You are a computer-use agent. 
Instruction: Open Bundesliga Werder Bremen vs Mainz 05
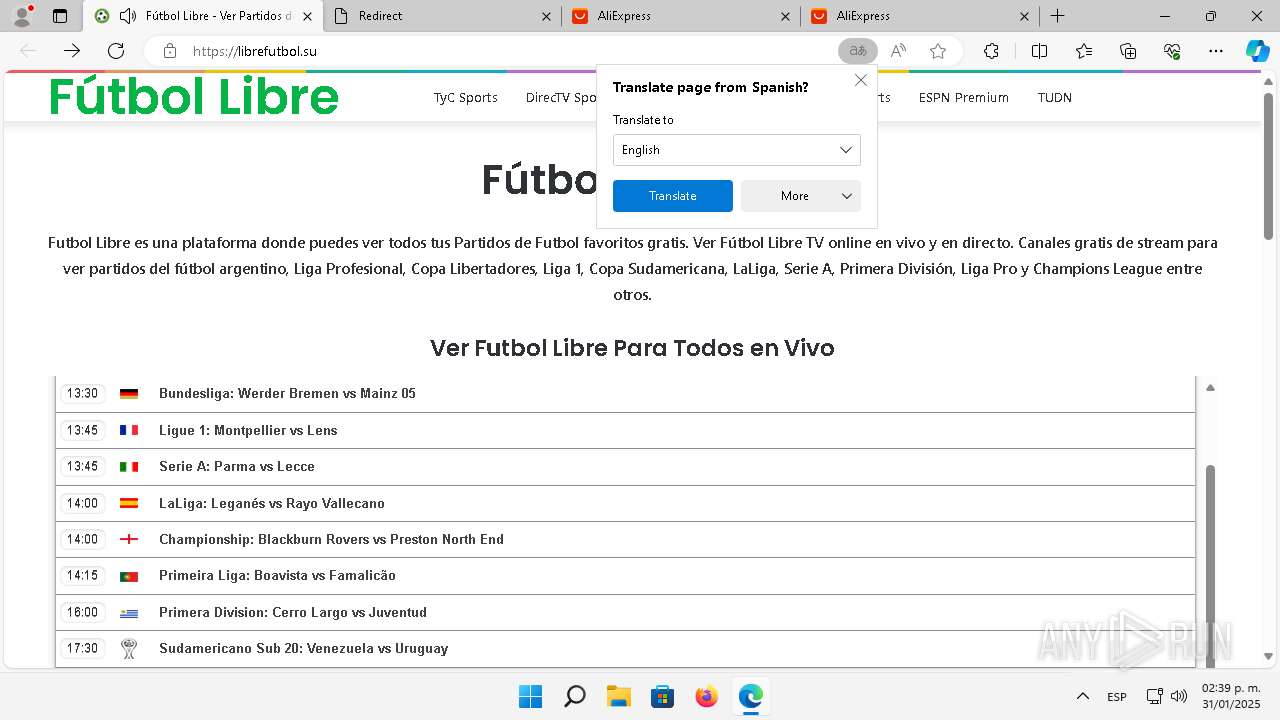tap(626, 394)
